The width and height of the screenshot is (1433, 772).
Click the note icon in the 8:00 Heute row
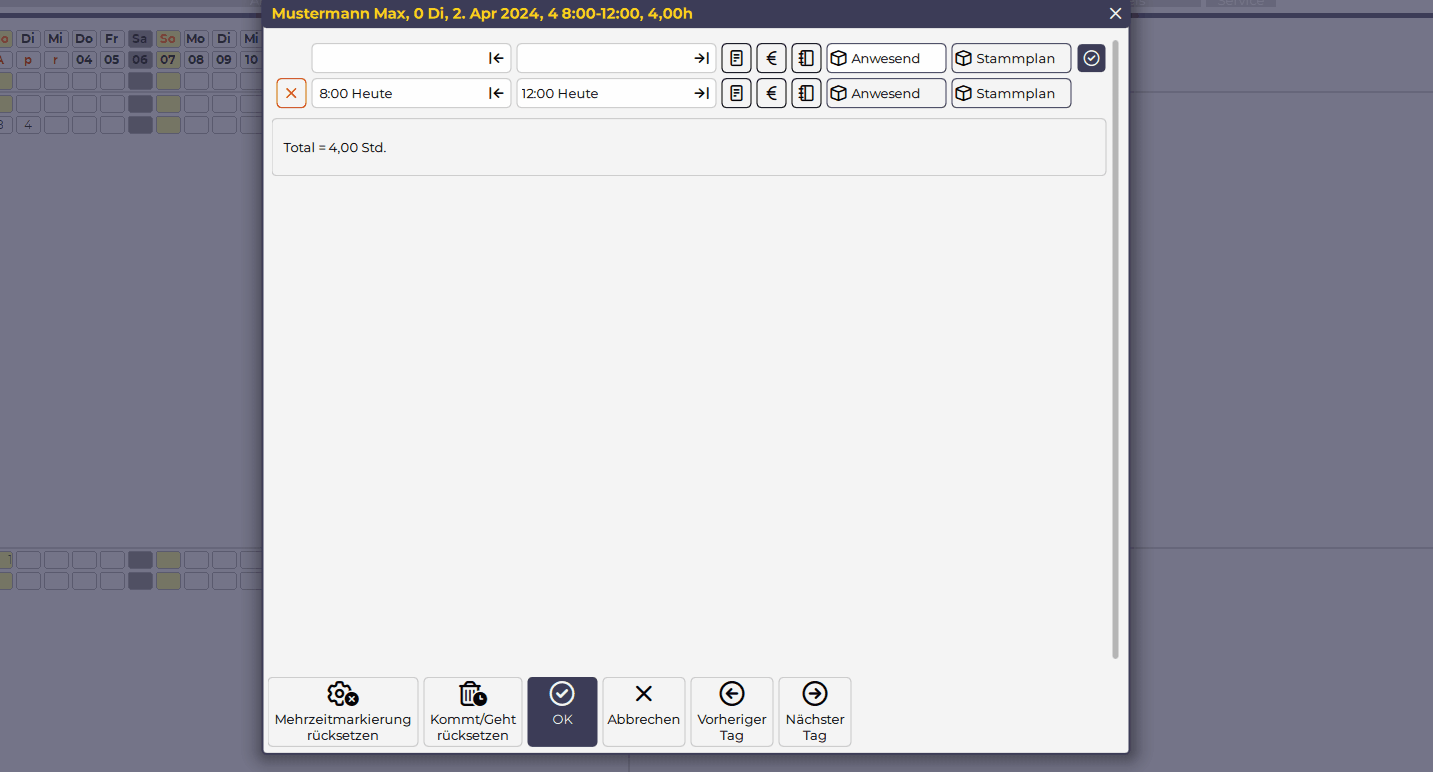pyautogui.click(x=736, y=93)
